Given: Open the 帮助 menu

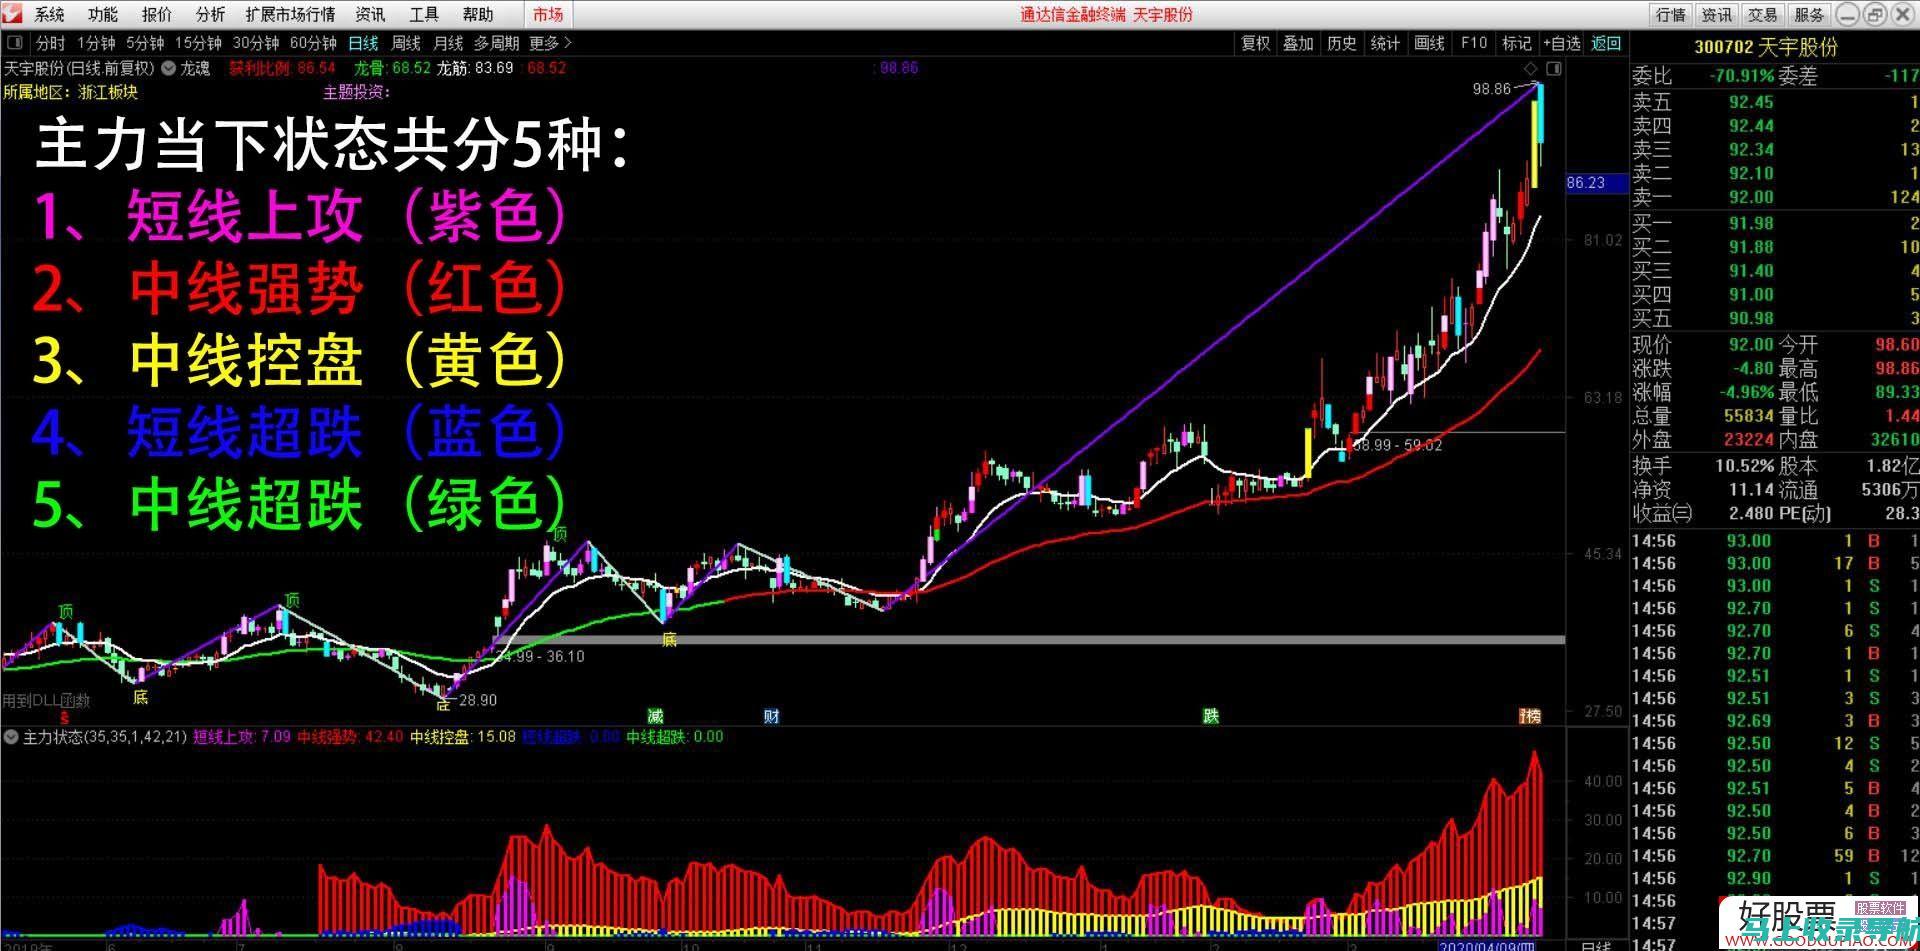Looking at the screenshot, I should coord(478,14).
